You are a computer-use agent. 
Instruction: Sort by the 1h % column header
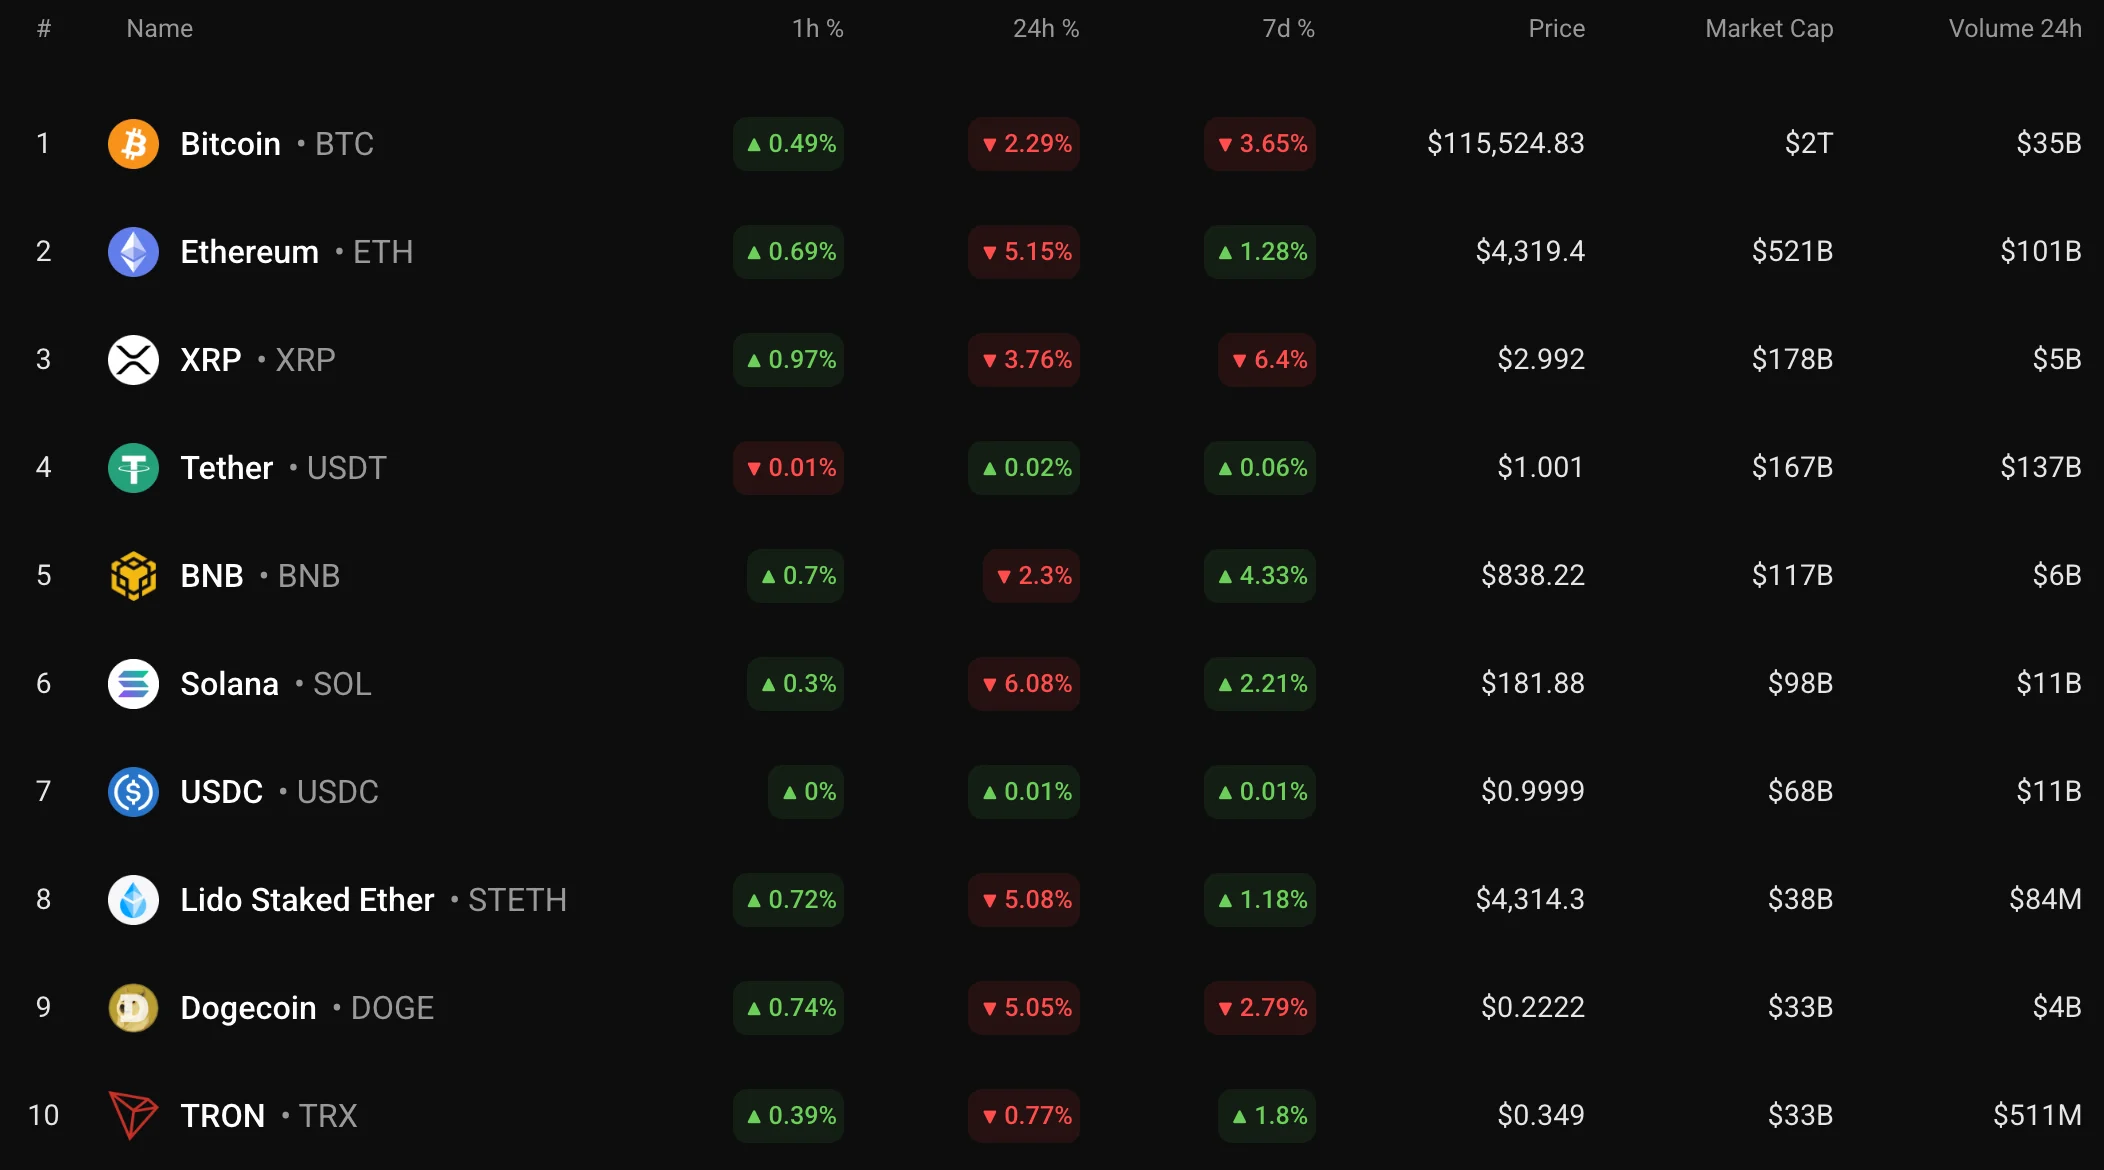point(817,29)
